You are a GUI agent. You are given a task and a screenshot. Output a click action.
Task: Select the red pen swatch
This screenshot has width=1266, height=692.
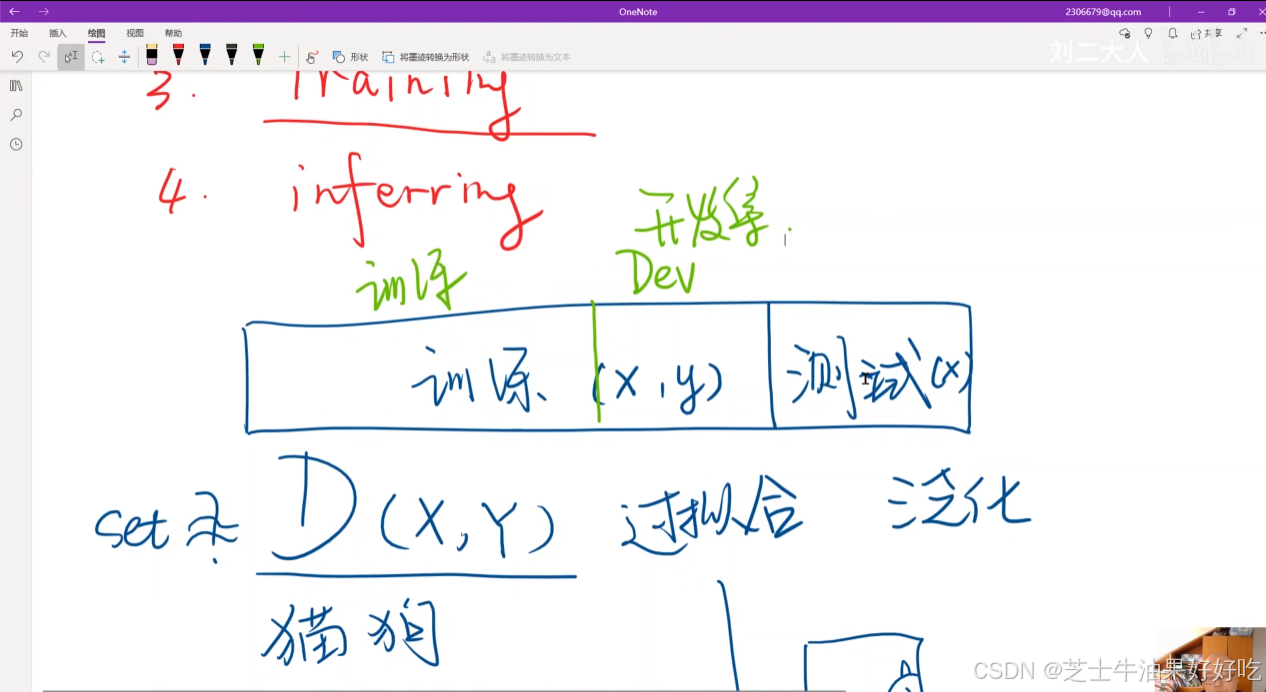178,56
